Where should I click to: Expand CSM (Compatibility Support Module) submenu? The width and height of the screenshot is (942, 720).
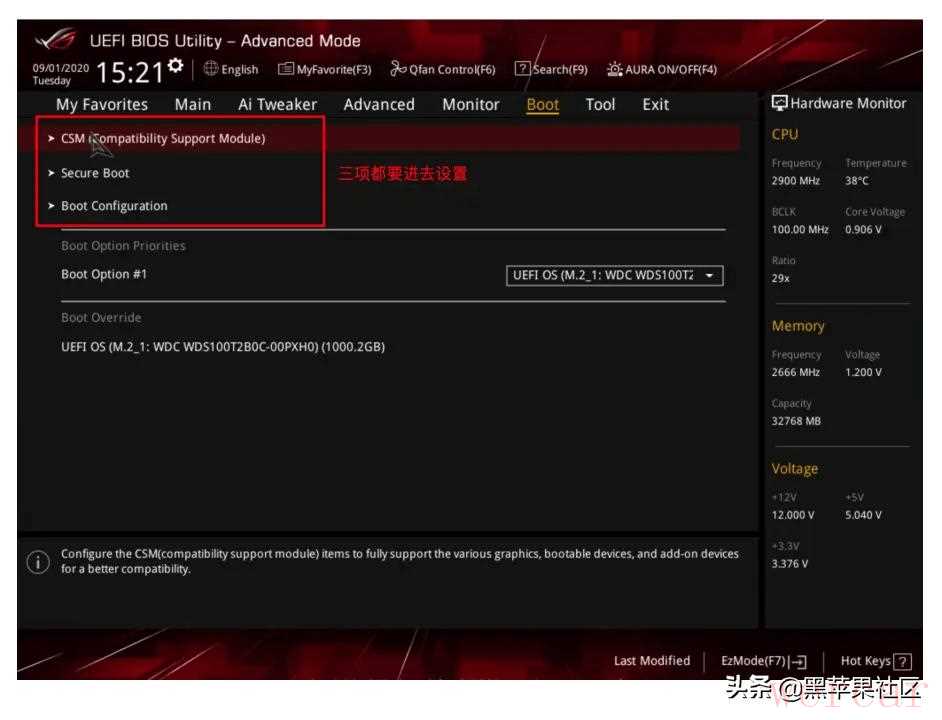pos(163,139)
